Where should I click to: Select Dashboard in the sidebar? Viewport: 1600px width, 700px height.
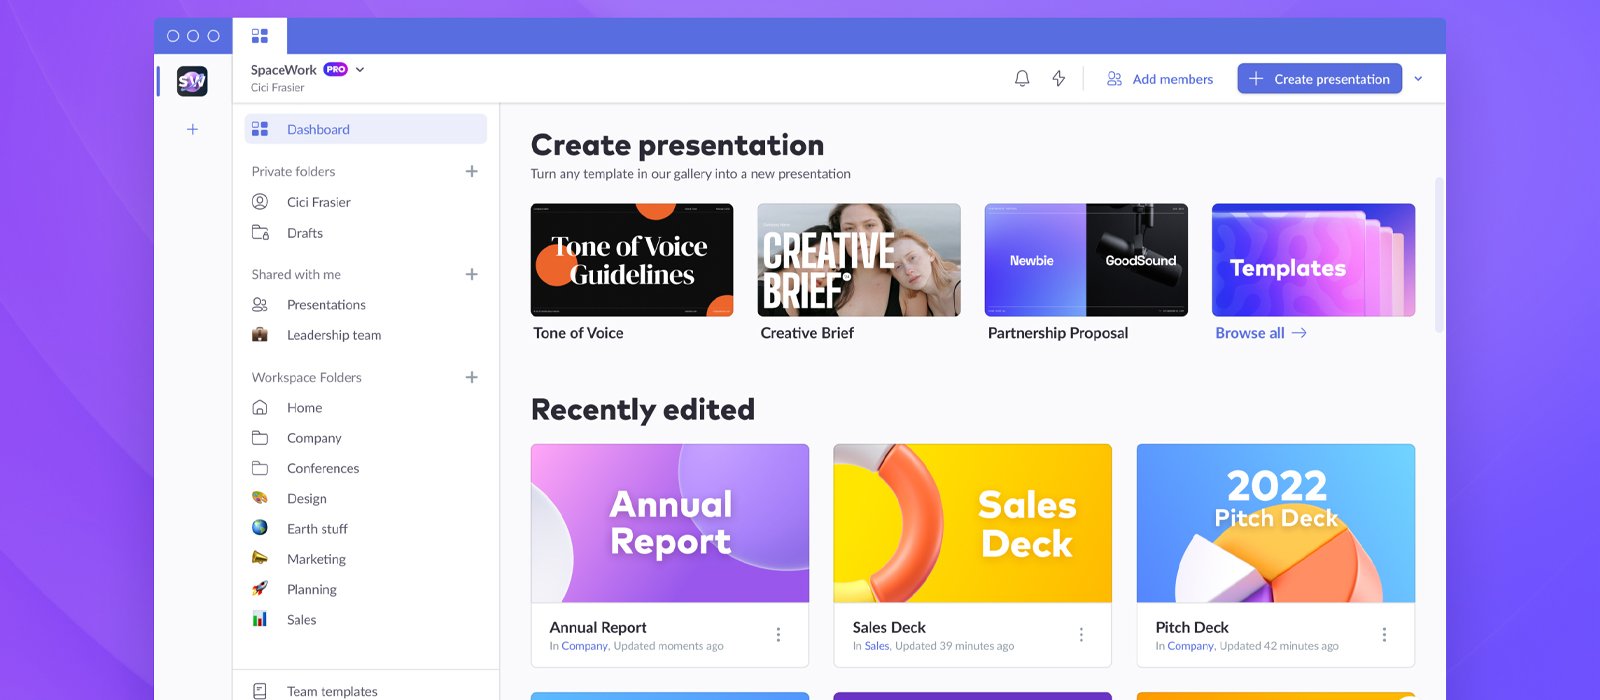[366, 129]
